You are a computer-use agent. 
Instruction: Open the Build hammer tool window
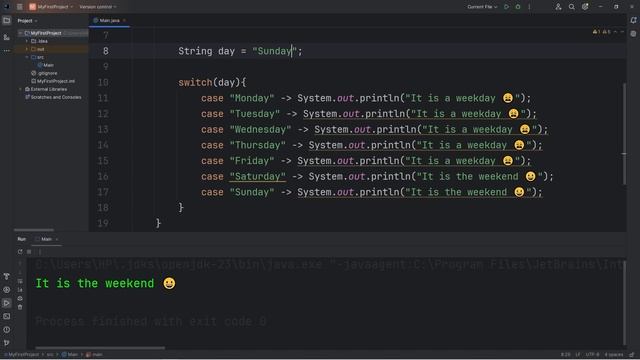coord(7,276)
